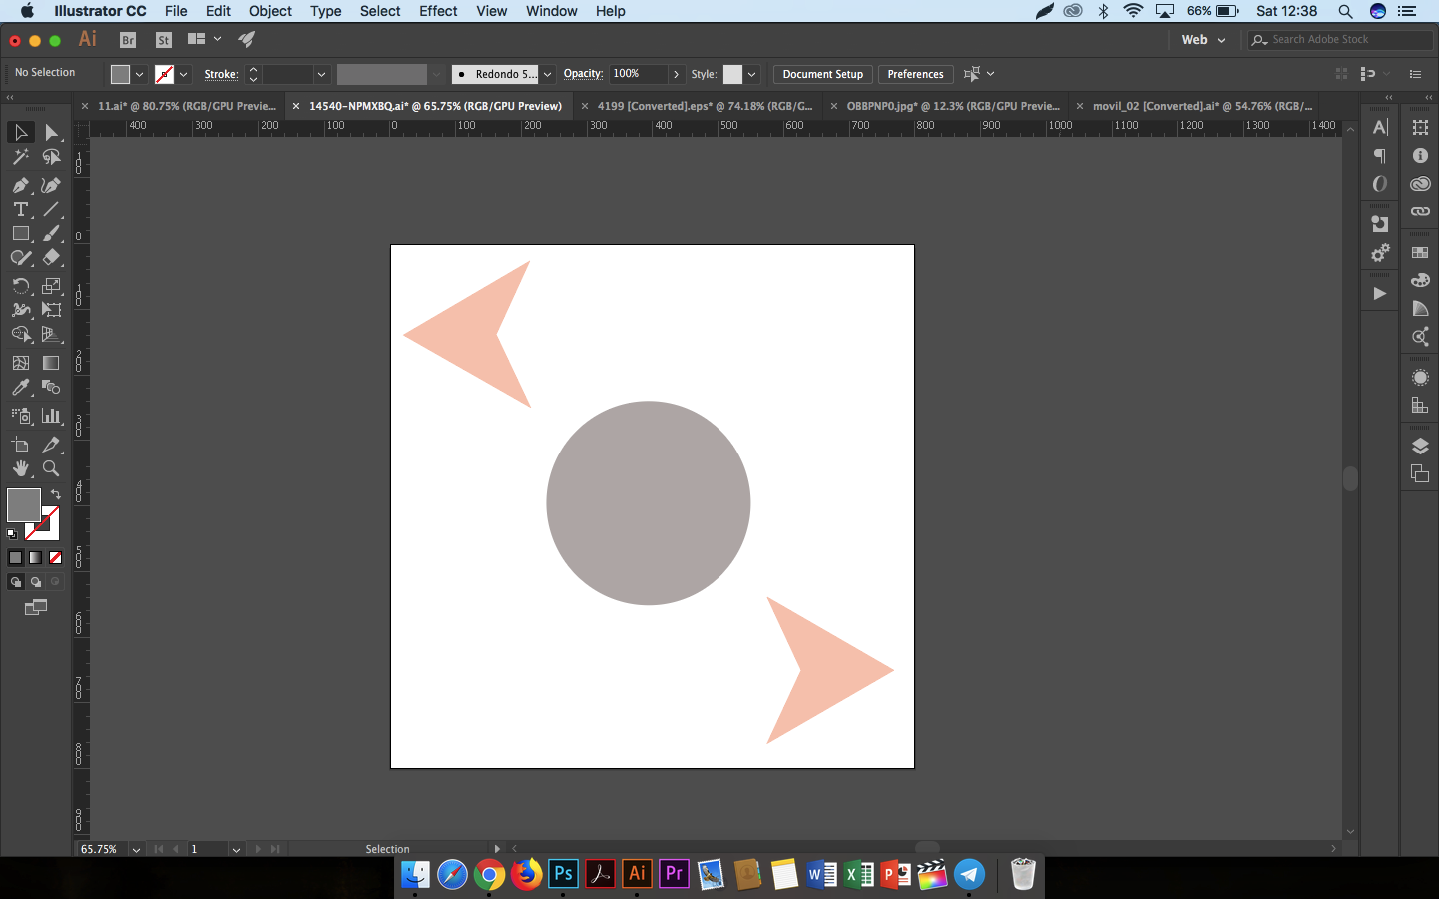Set paint mode to None

(55, 558)
